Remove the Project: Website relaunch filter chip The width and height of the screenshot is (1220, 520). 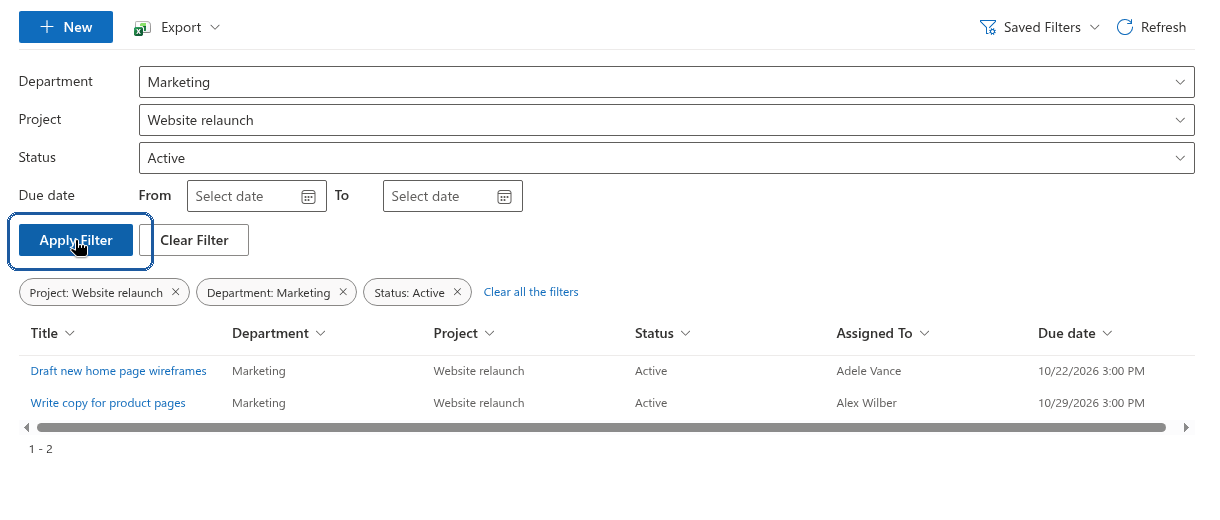click(x=176, y=292)
